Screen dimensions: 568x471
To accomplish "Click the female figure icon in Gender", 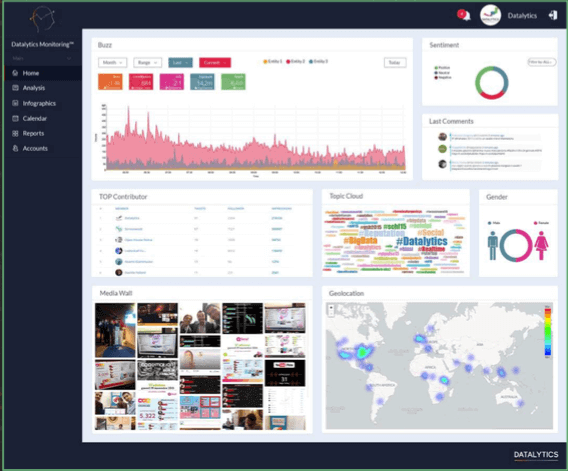I will click(x=541, y=246).
